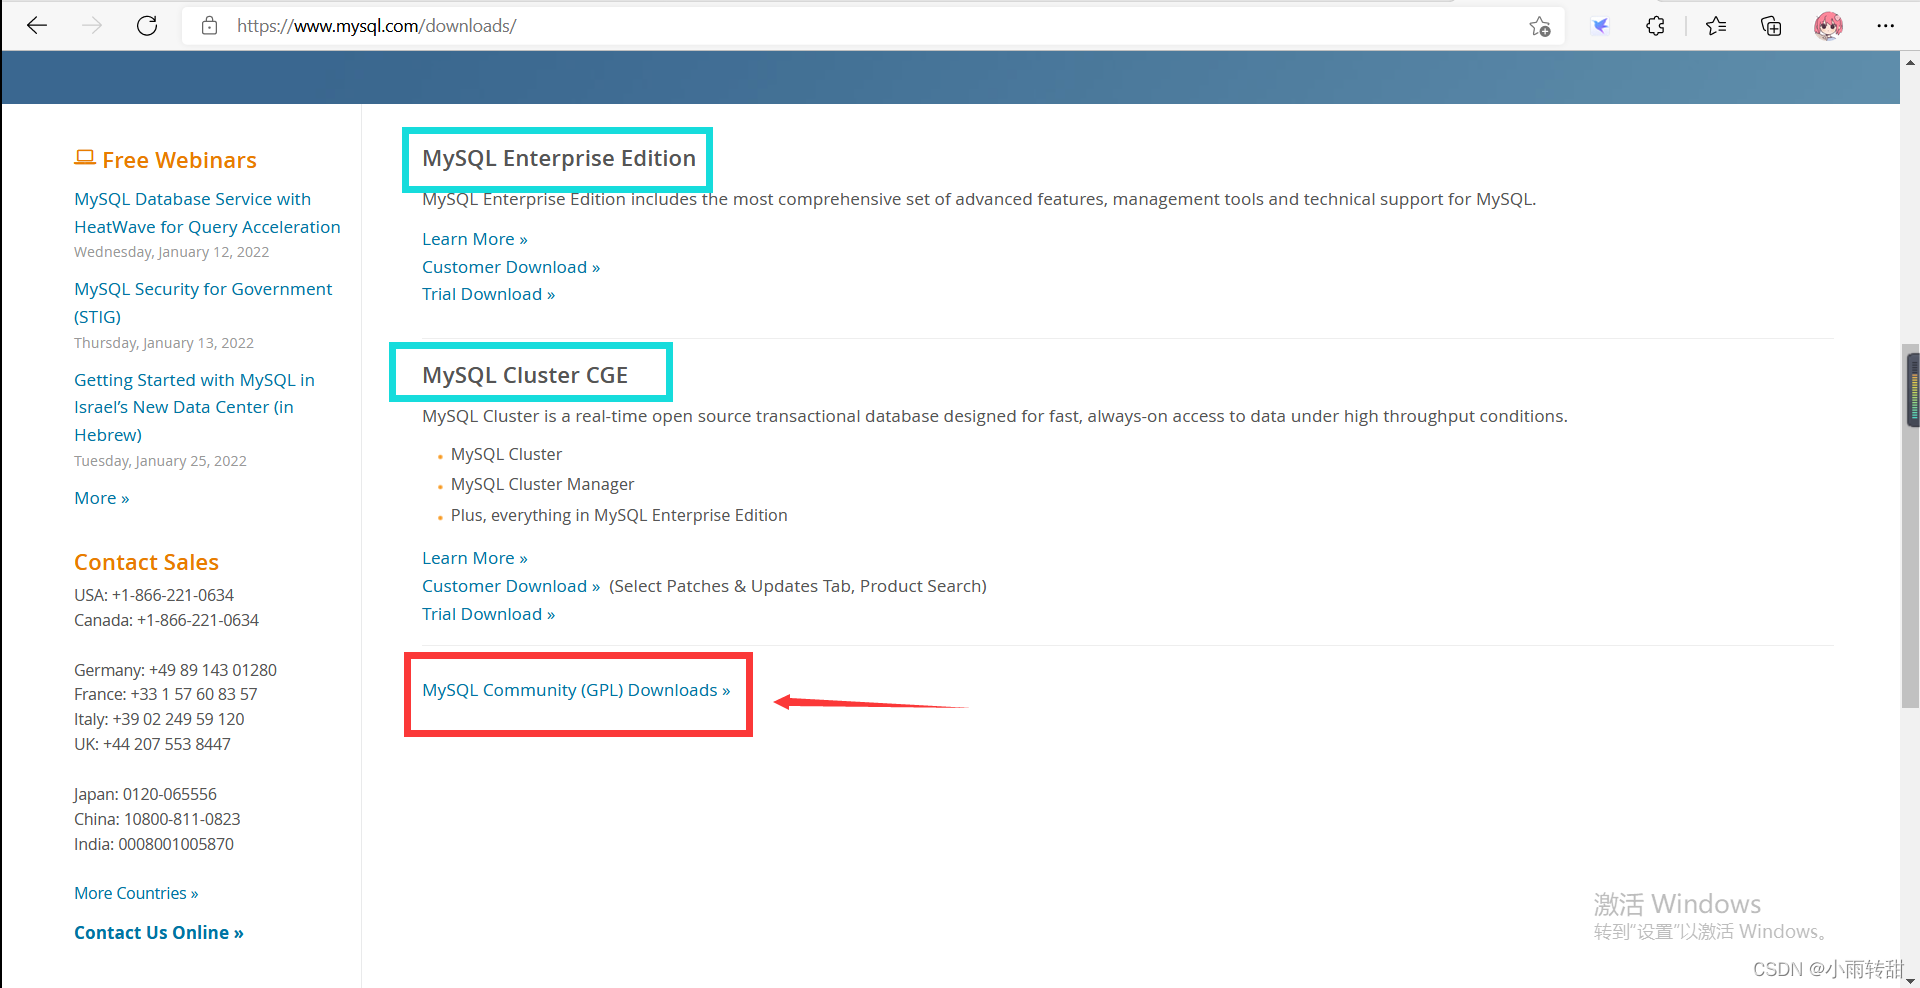
Task: Select the 'Canada: +1-866-221-0634' phone text
Action: pos(166,620)
